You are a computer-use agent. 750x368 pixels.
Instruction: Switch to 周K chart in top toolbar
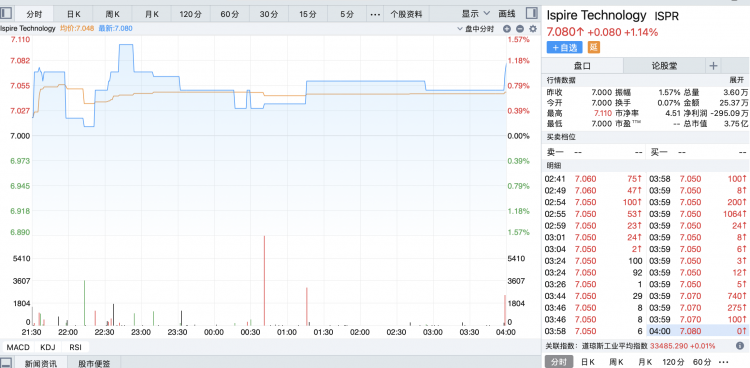pyautogui.click(x=112, y=14)
